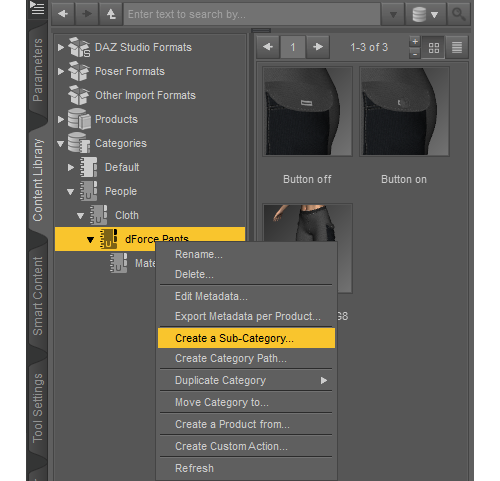Open Duplicate Category submenu

[x=247, y=380]
